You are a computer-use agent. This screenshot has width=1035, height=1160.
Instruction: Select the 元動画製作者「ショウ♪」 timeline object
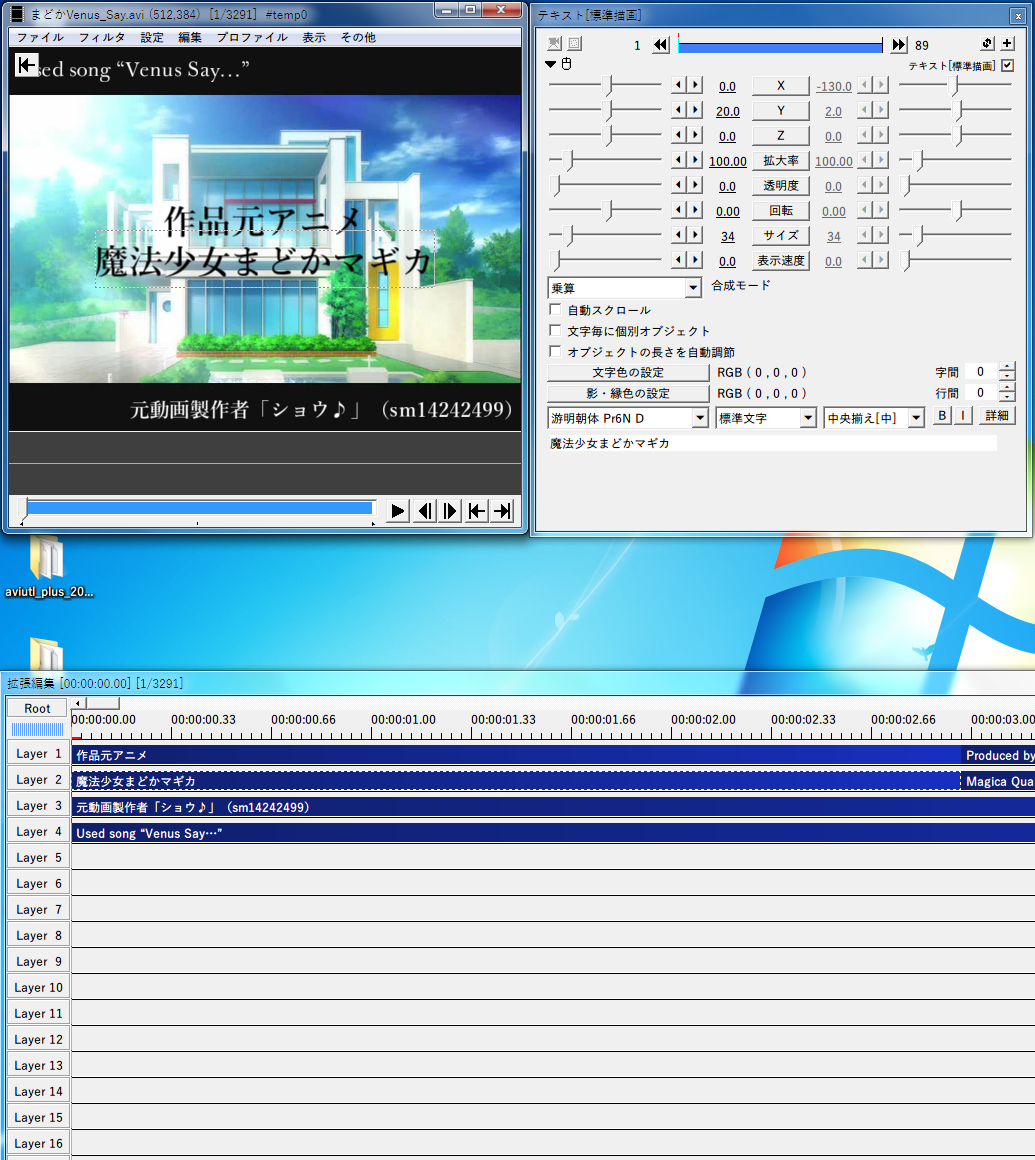click(x=553, y=807)
